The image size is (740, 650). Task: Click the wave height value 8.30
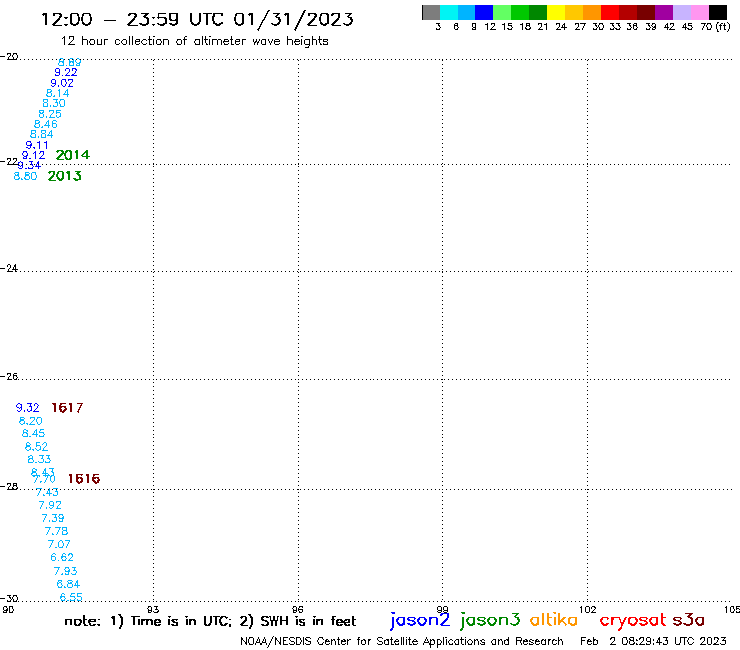pyautogui.click(x=54, y=103)
